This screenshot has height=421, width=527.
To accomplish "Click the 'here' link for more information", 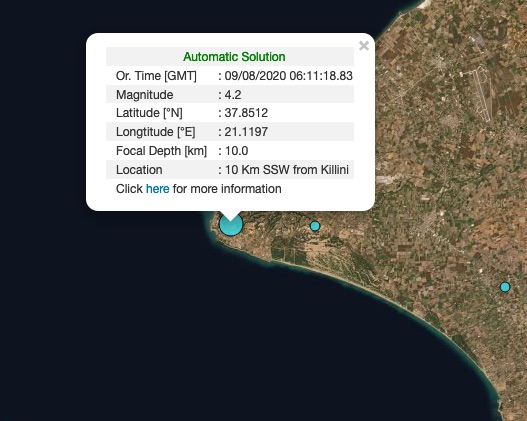I will pos(158,189).
